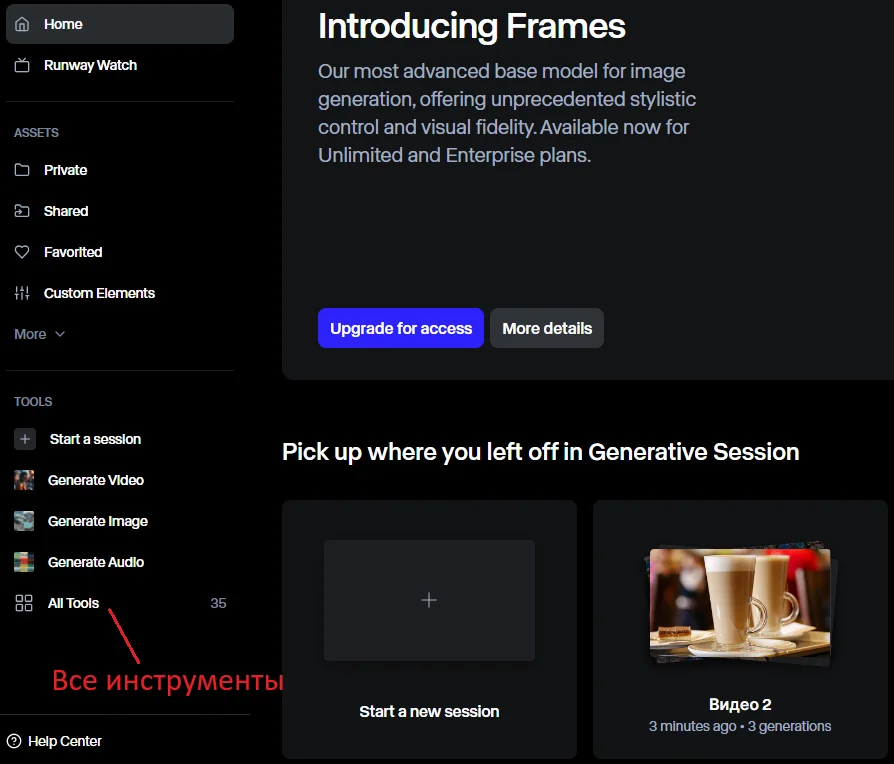Click the Start a new session card

[429, 628]
